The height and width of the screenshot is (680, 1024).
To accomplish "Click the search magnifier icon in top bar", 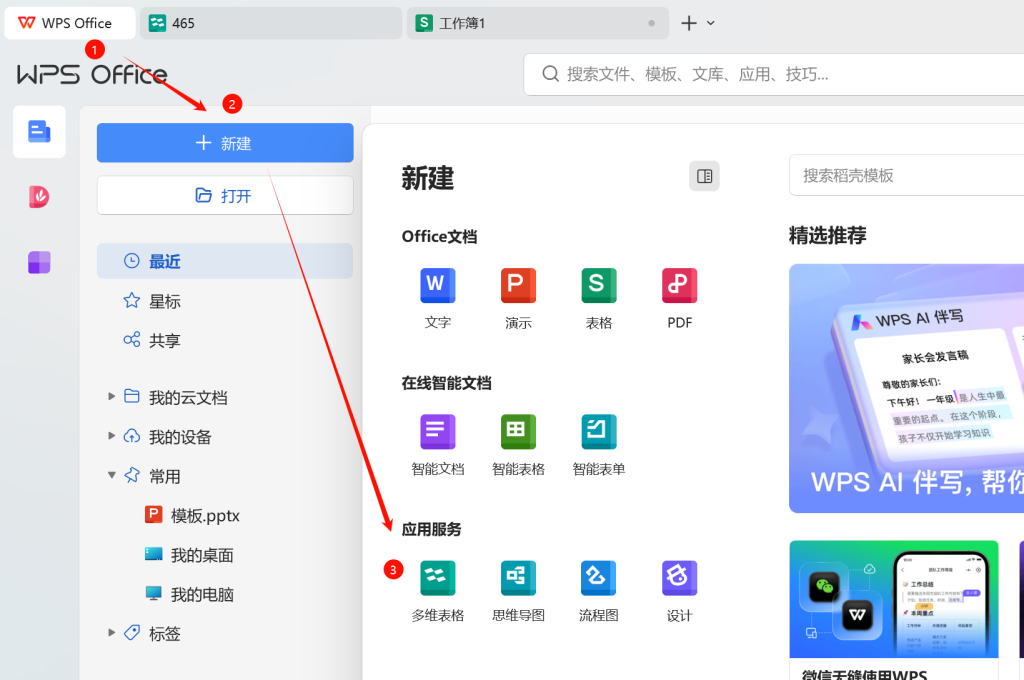I will pyautogui.click(x=551, y=74).
